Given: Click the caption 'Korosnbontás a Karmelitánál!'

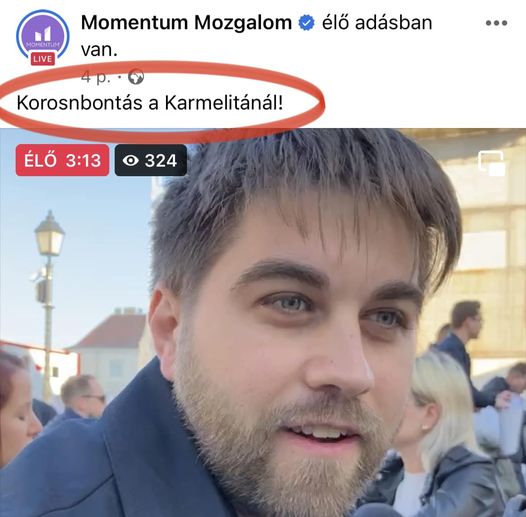Looking at the screenshot, I should point(150,103).
